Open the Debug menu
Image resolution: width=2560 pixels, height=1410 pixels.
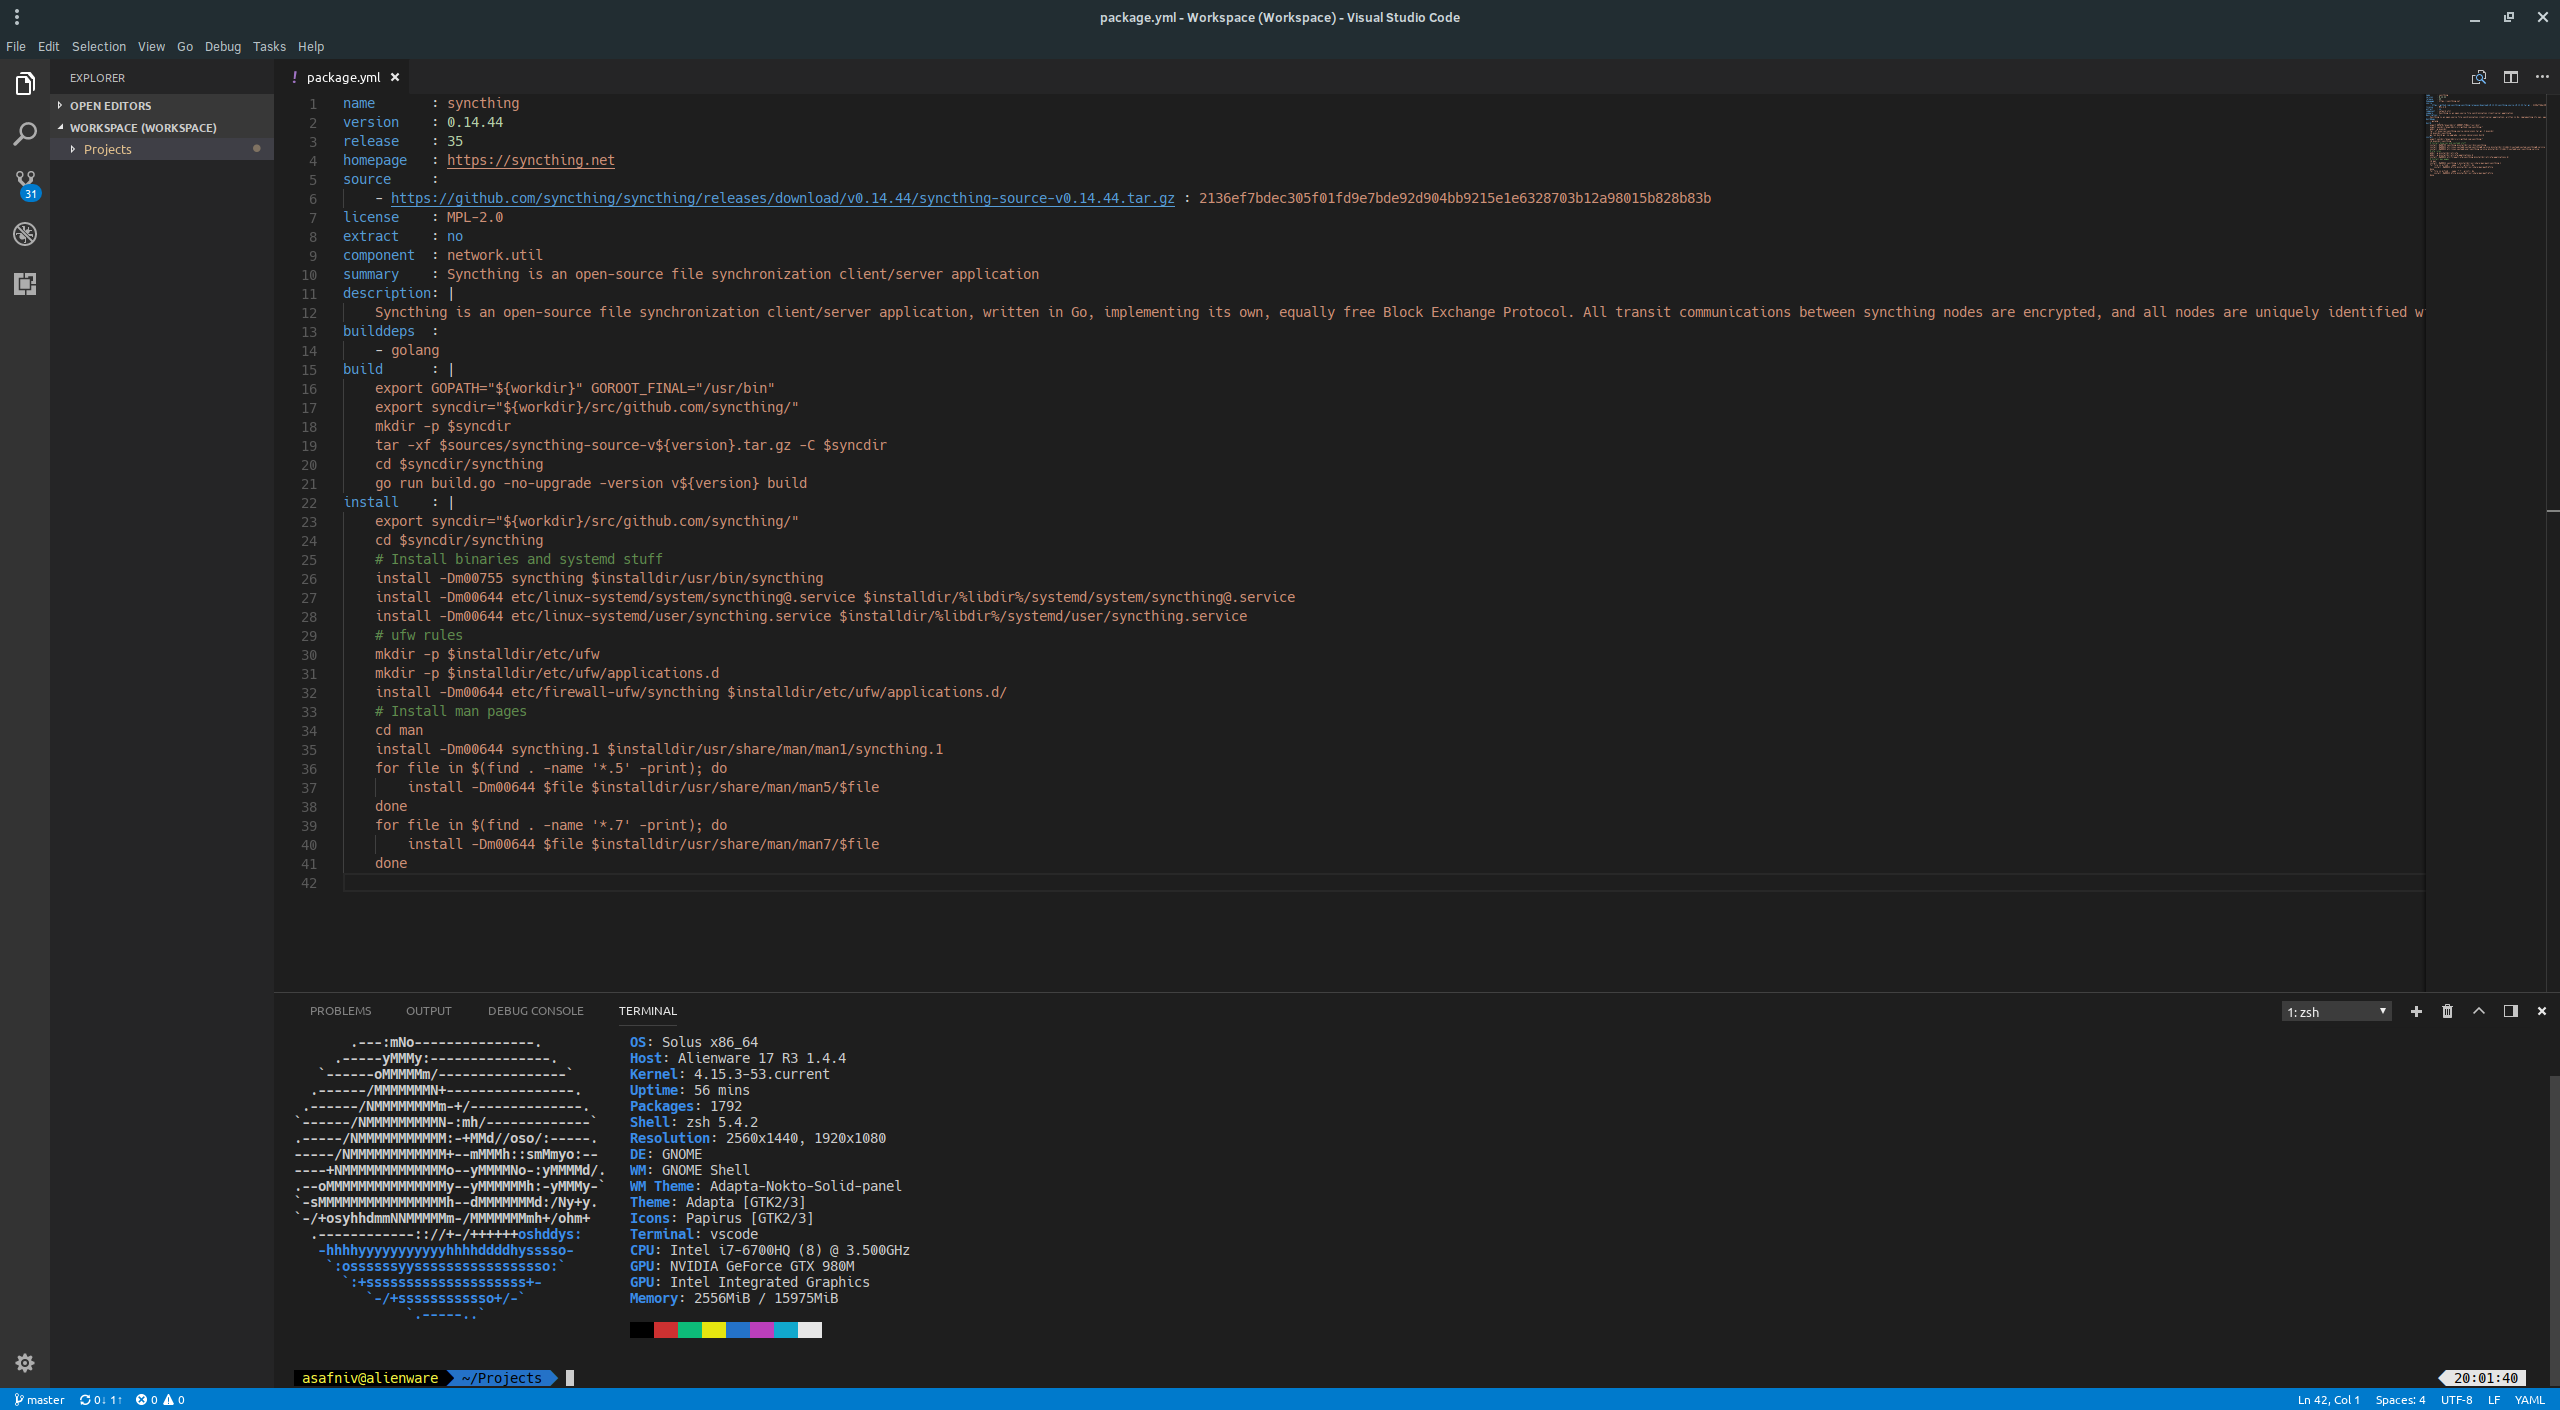[223, 47]
